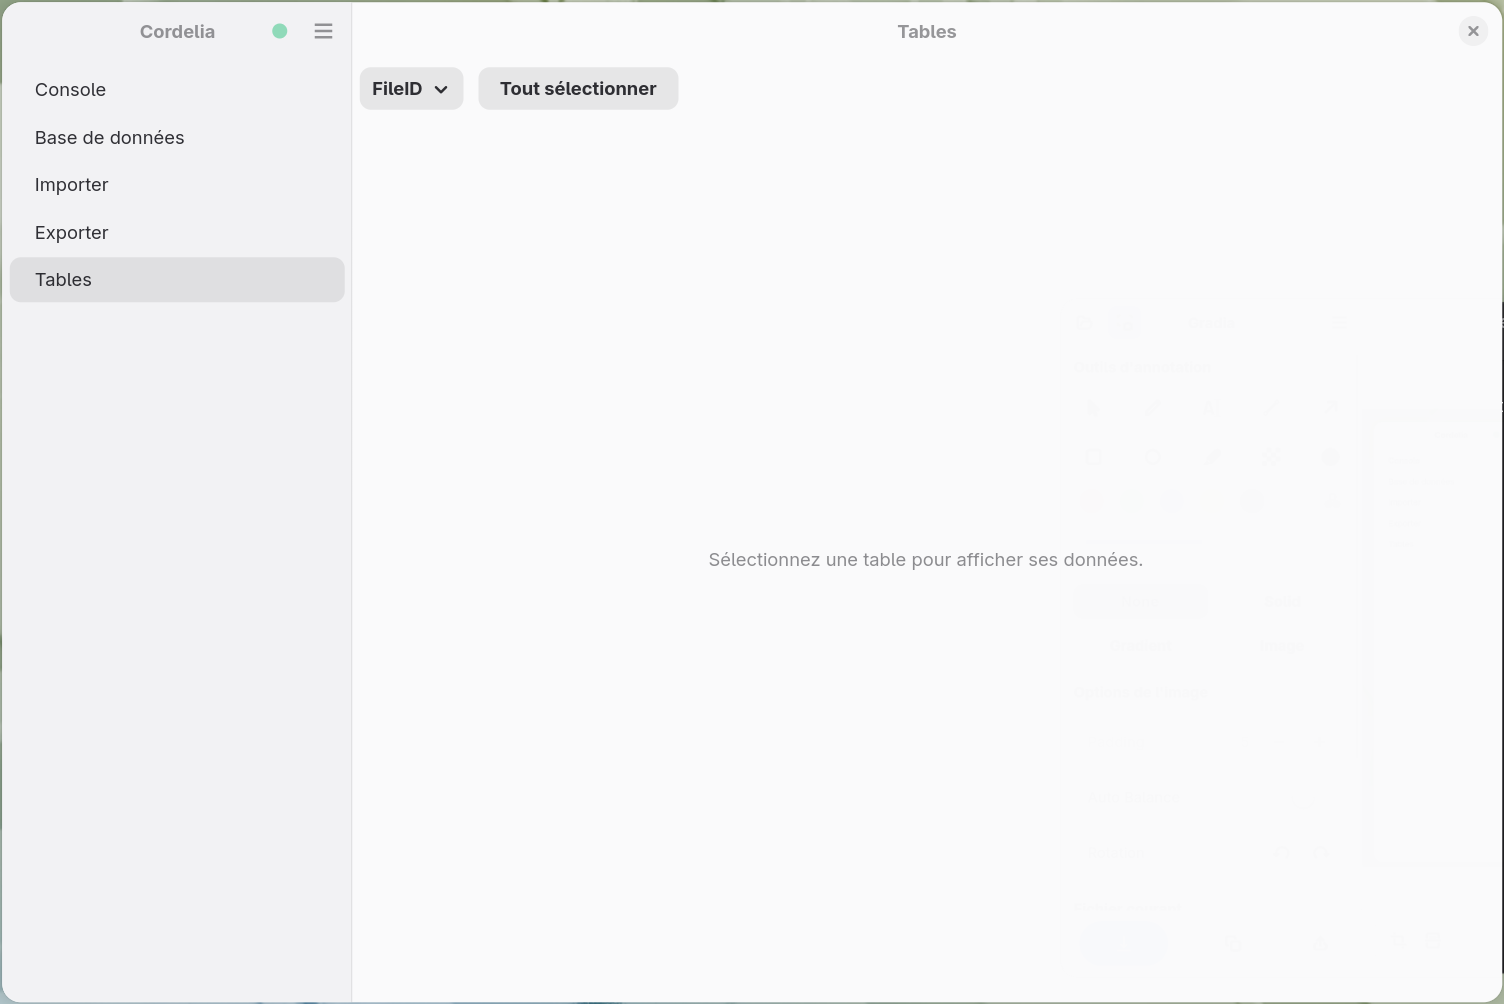Switch to the Exporter page
The height and width of the screenshot is (1004, 1504).
(x=177, y=233)
